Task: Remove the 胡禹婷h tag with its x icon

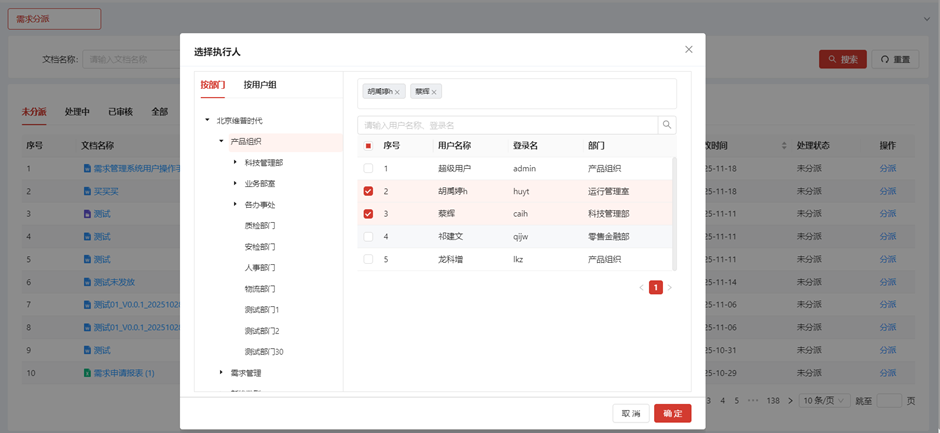Action: click(x=397, y=92)
